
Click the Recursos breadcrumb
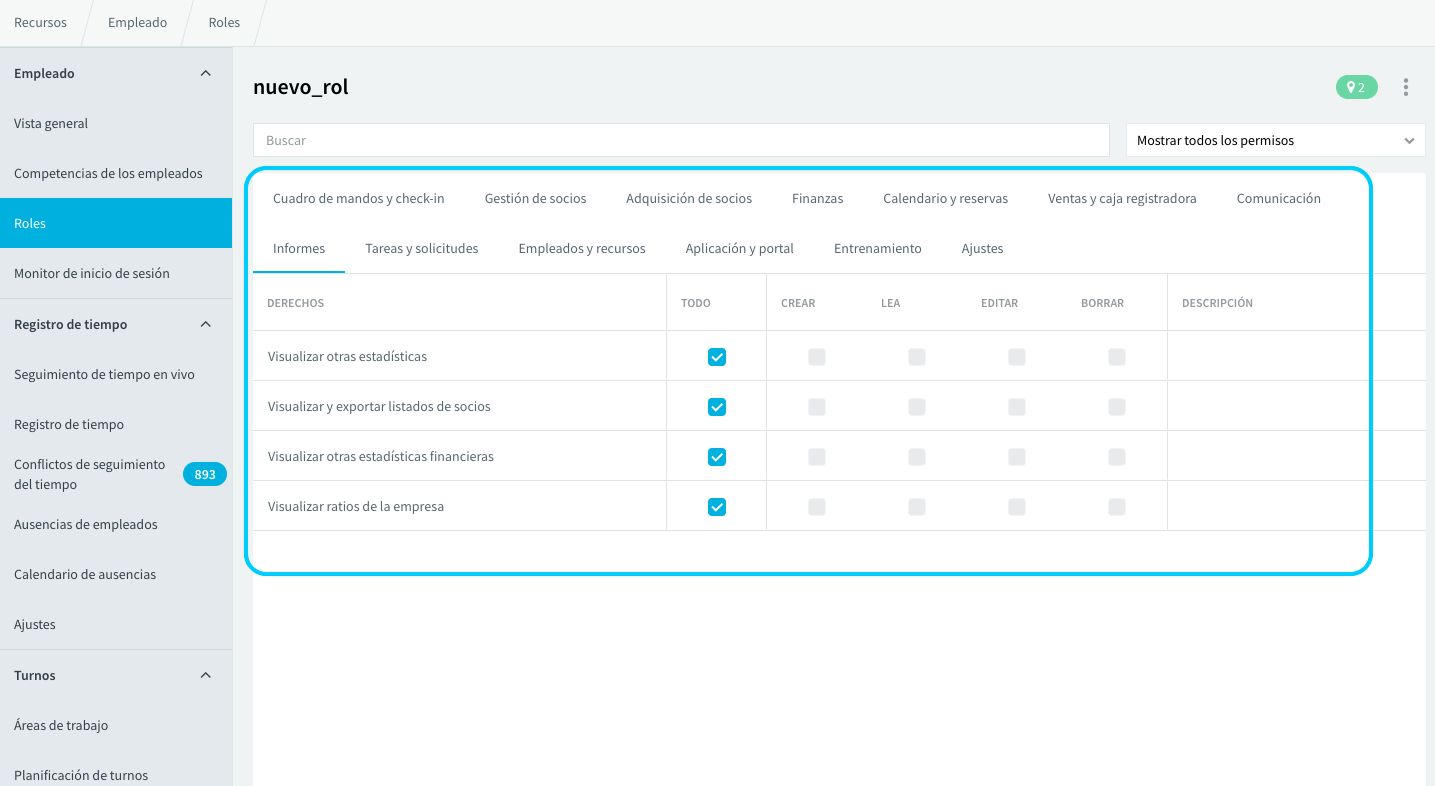pyautogui.click(x=40, y=23)
